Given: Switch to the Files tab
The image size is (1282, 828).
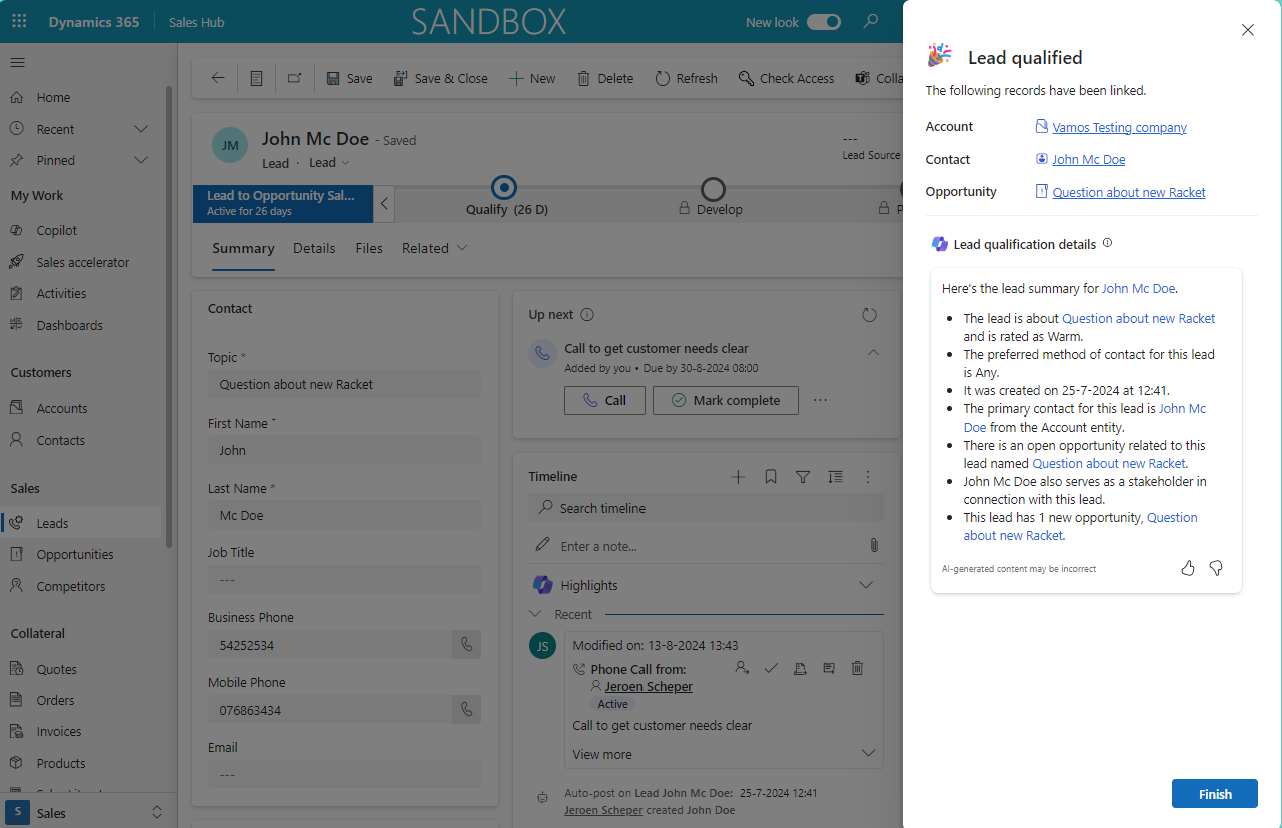Looking at the screenshot, I should [369, 248].
